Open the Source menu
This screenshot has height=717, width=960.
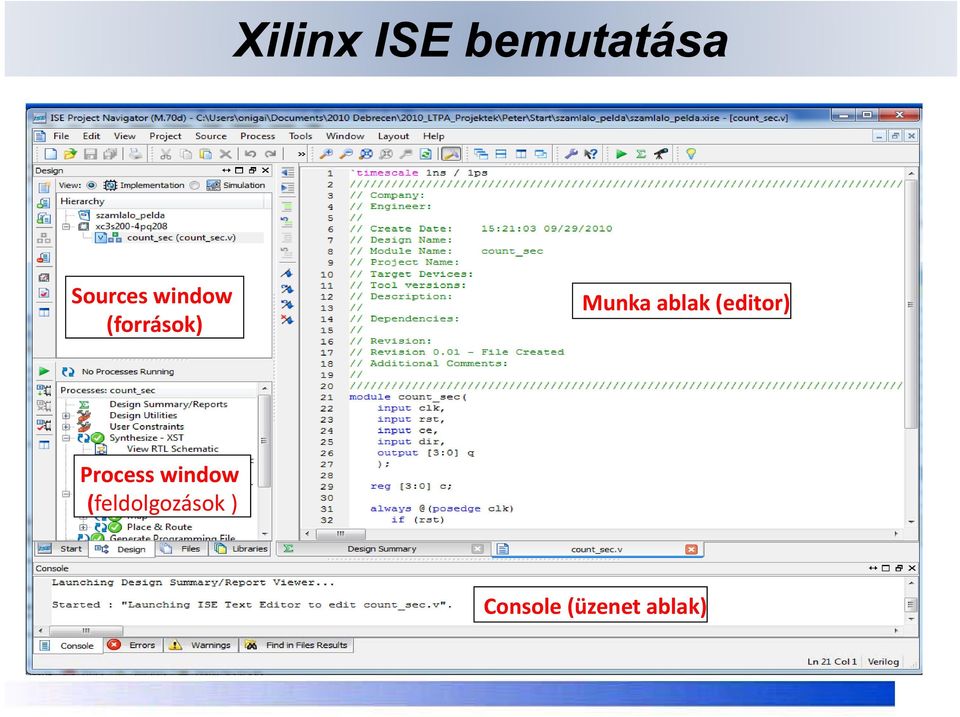211,136
